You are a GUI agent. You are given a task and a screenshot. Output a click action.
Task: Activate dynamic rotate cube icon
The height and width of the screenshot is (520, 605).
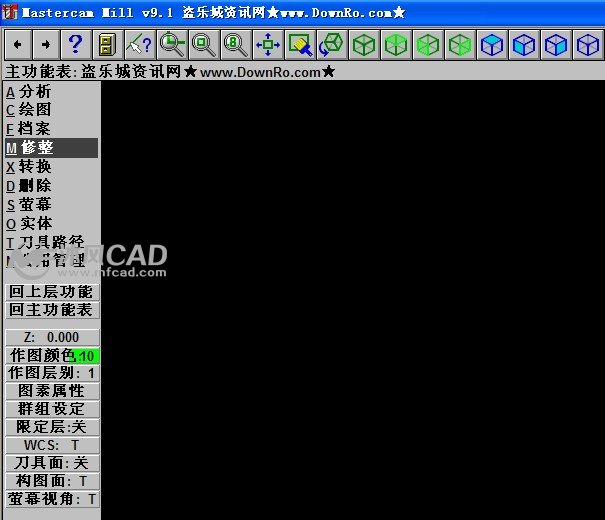click(332, 45)
